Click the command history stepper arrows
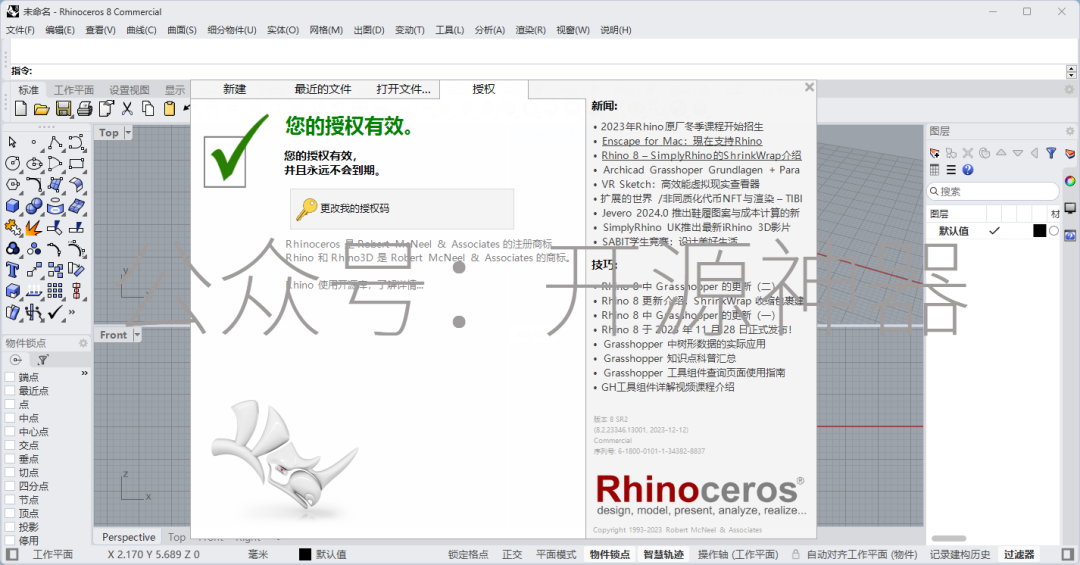This screenshot has height=565, width=1080. pyautogui.click(x=1071, y=72)
